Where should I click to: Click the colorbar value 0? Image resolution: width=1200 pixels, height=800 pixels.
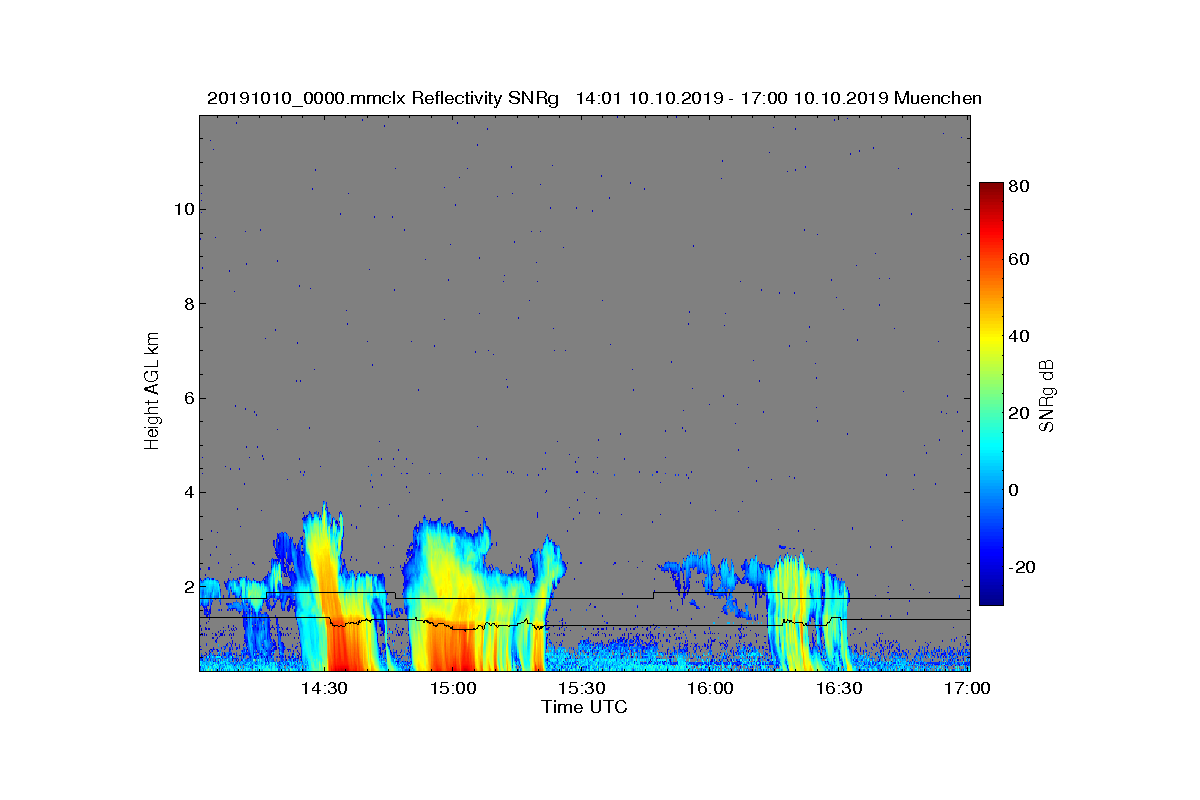tap(1014, 490)
